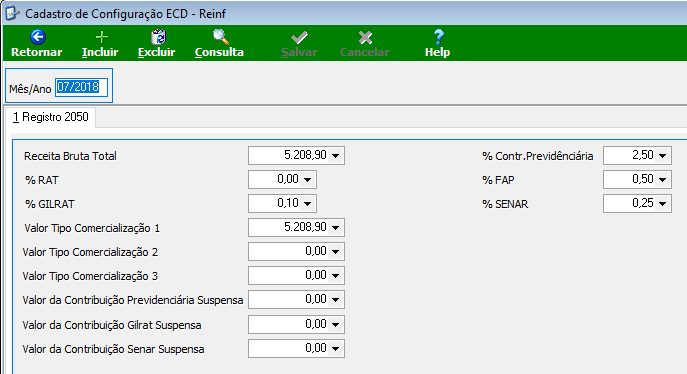This screenshot has width=687, height=374.
Task: Click the Excluir label in toolbar
Action: click(x=156, y=52)
